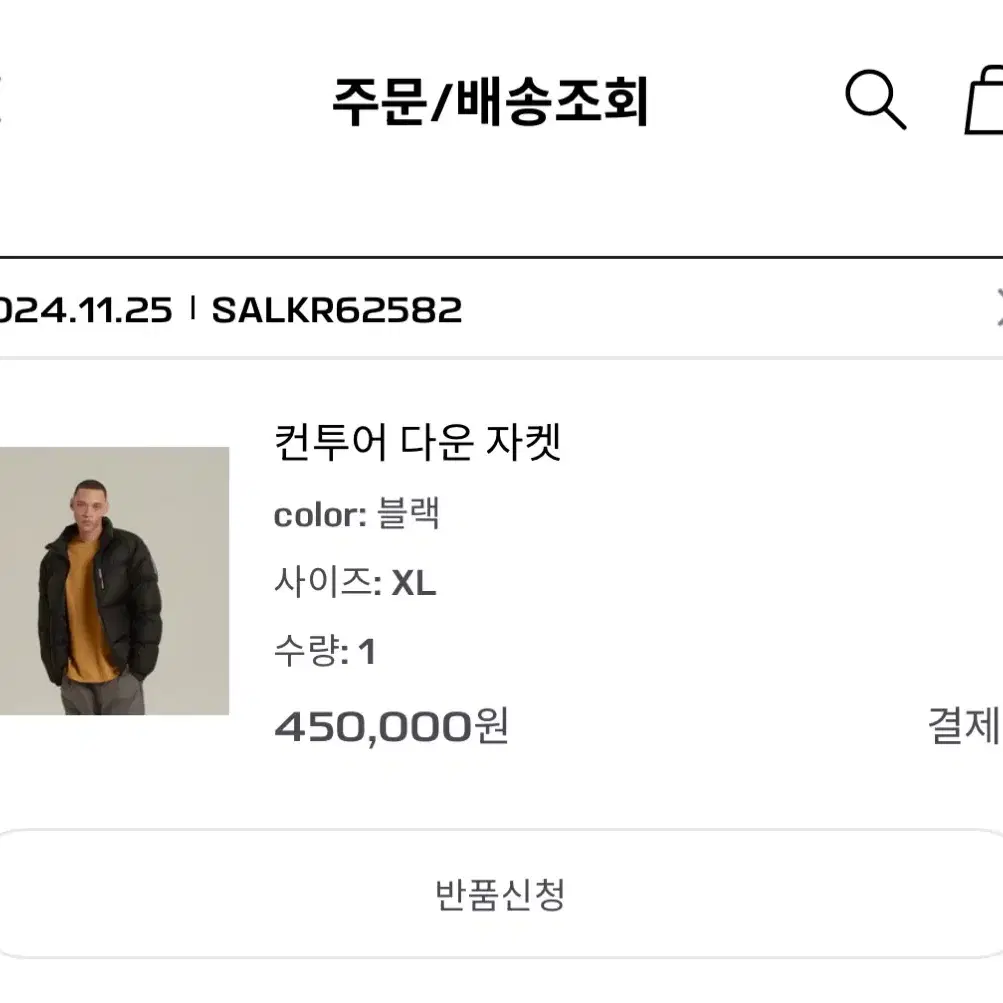This screenshot has height=1003, width=1003.
Task: Open the 2024.11.25 order header row
Action: [x=502, y=309]
